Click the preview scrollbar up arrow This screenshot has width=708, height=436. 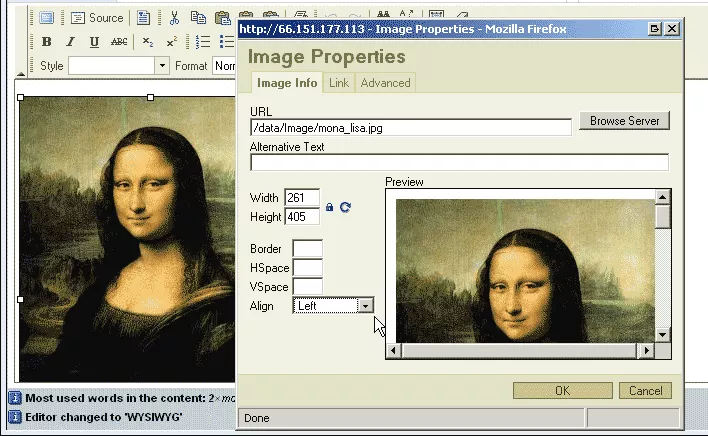[x=662, y=197]
